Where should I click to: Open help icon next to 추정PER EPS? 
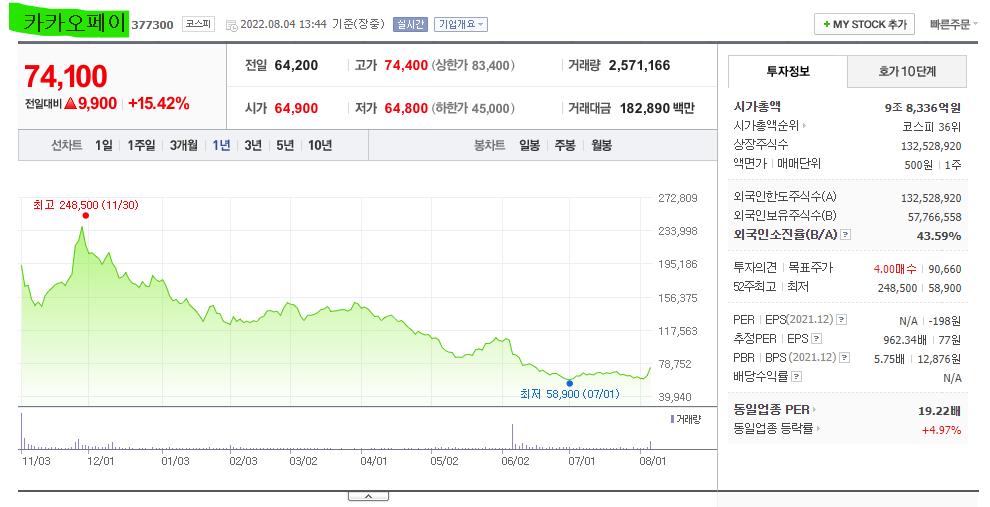tap(817, 339)
